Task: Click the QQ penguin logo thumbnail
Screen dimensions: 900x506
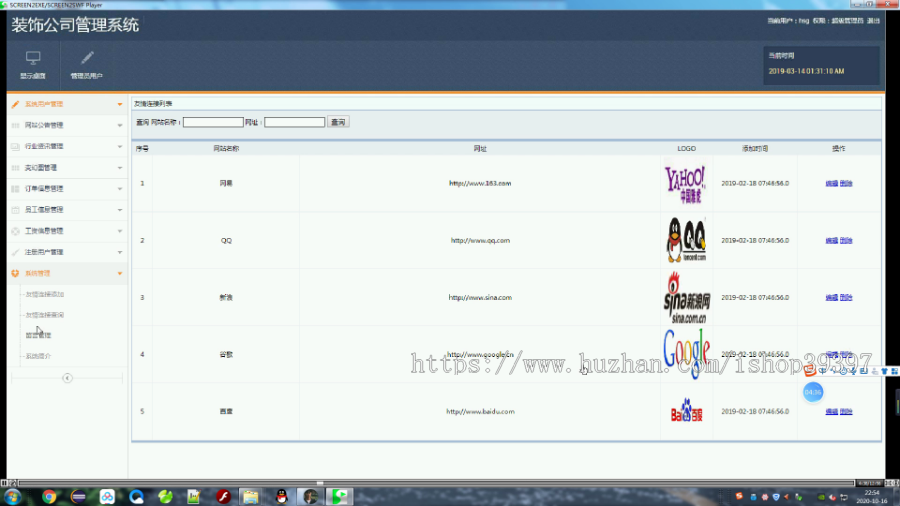Action: tap(686, 240)
